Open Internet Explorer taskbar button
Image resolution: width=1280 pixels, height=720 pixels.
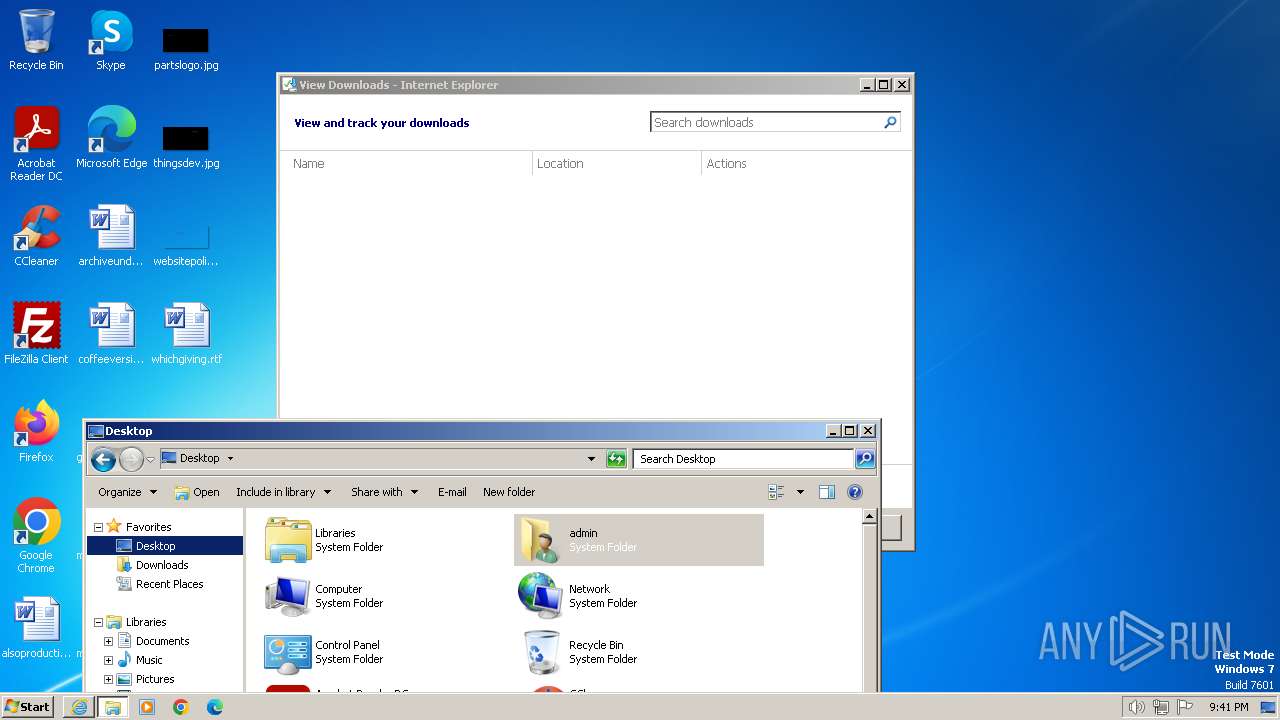79,707
